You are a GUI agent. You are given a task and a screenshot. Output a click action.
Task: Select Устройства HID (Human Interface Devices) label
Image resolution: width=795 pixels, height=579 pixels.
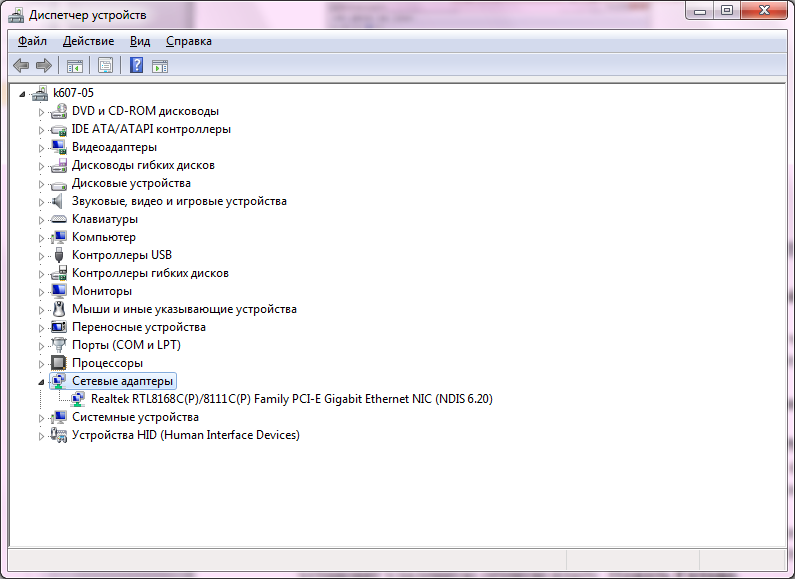coord(186,435)
